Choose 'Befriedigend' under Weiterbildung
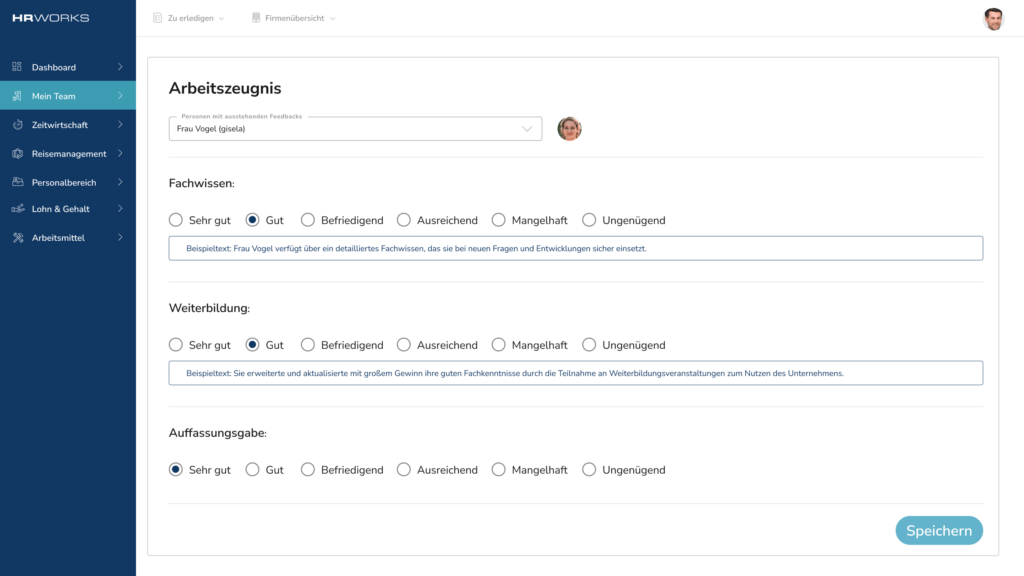Image resolution: width=1024 pixels, height=576 pixels. coord(308,345)
